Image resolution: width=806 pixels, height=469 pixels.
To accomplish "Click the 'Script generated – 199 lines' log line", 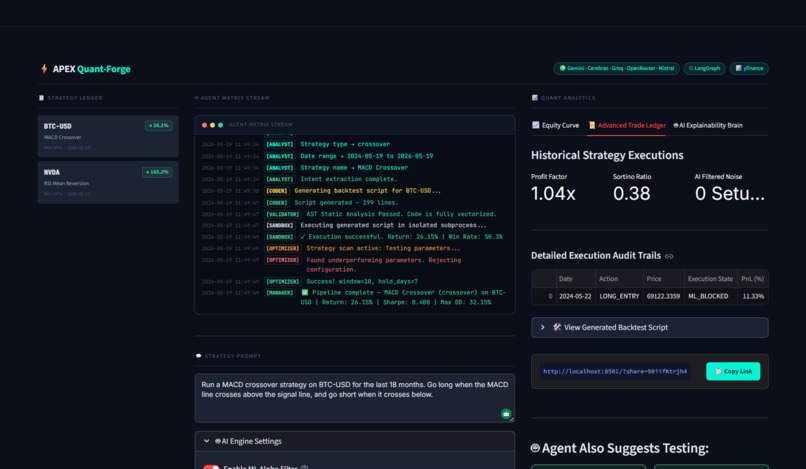I will click(300, 203).
